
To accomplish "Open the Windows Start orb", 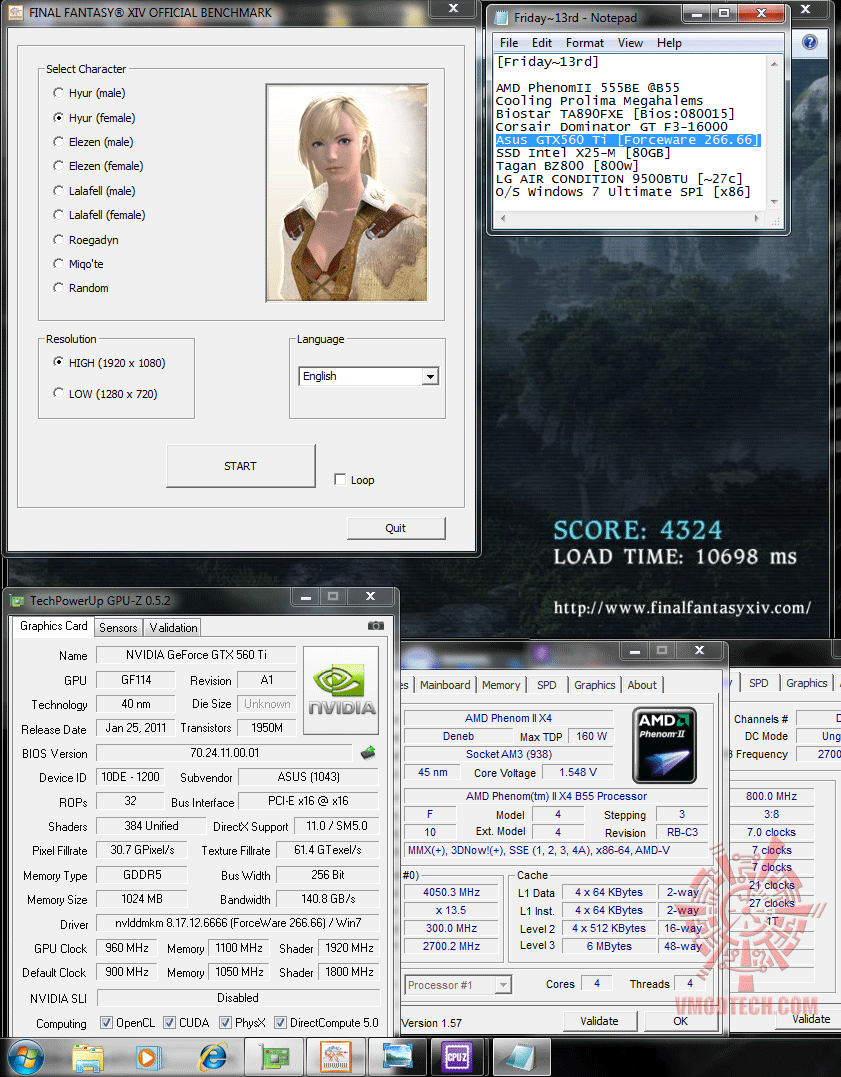I will point(25,1058).
